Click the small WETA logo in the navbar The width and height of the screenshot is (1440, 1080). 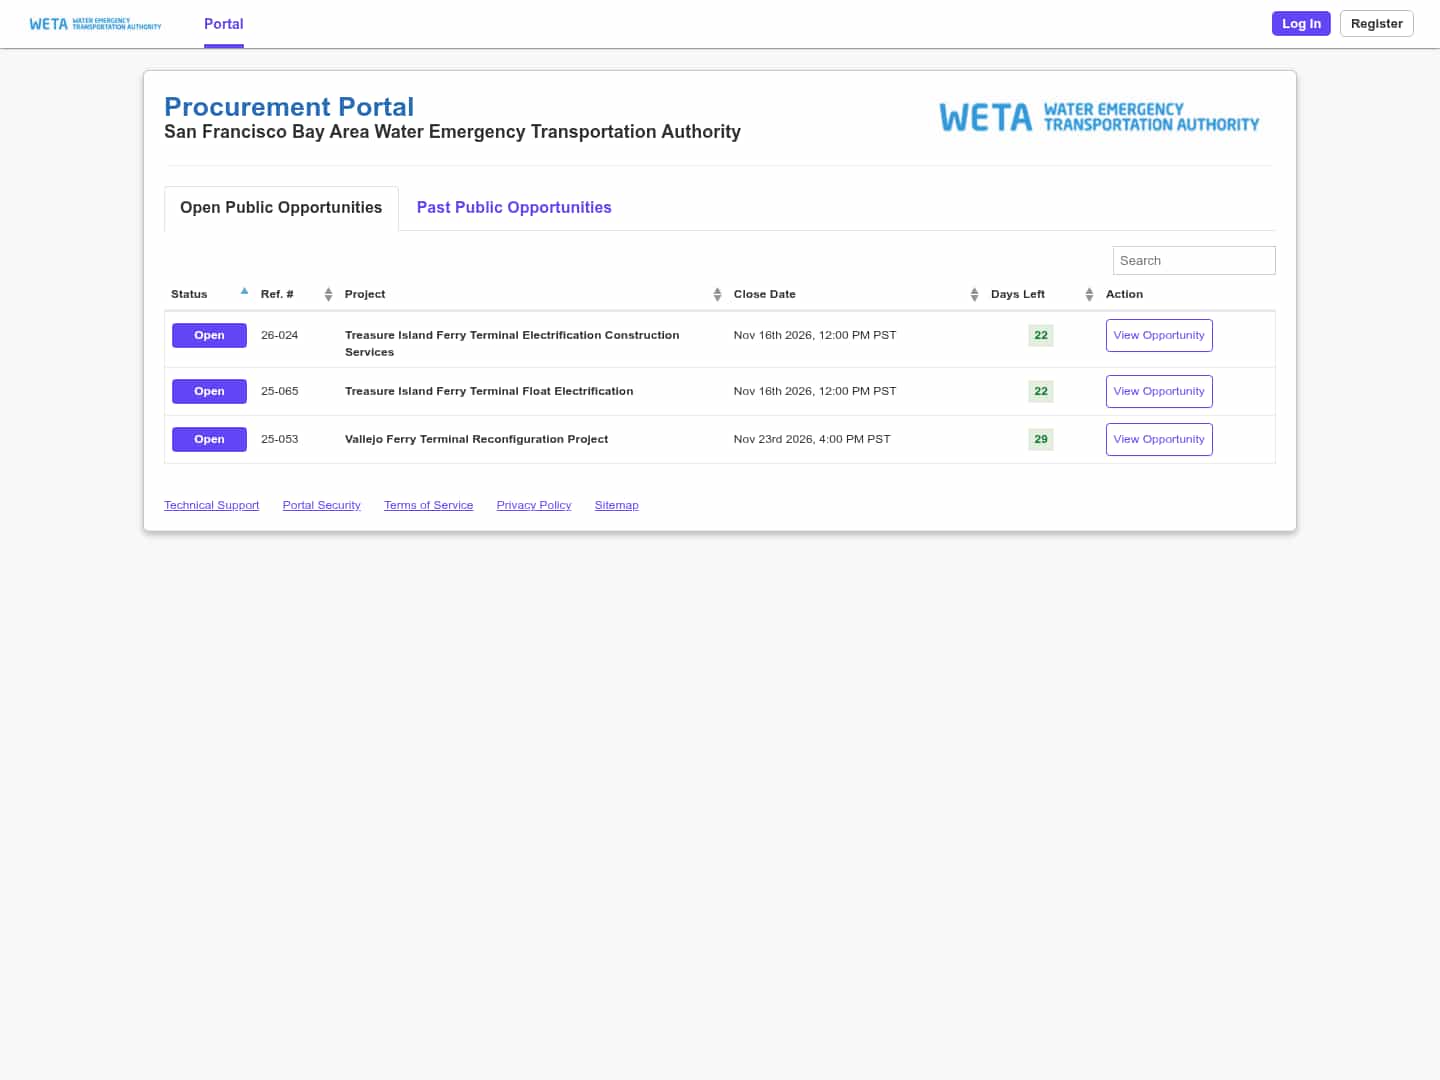(95, 24)
